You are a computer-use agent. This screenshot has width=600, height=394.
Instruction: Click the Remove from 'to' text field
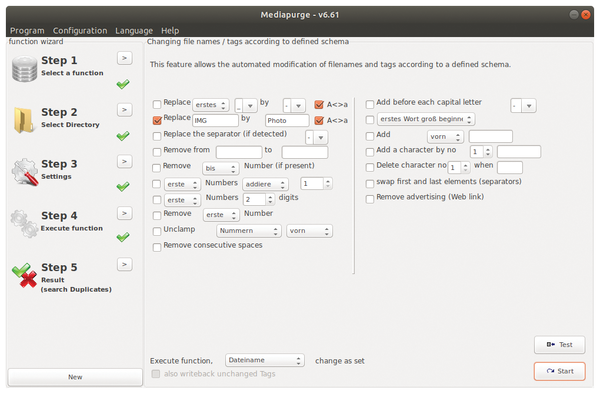(305, 152)
